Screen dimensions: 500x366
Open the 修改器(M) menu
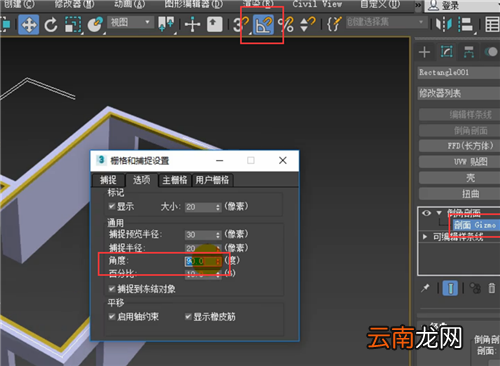[74, 4]
